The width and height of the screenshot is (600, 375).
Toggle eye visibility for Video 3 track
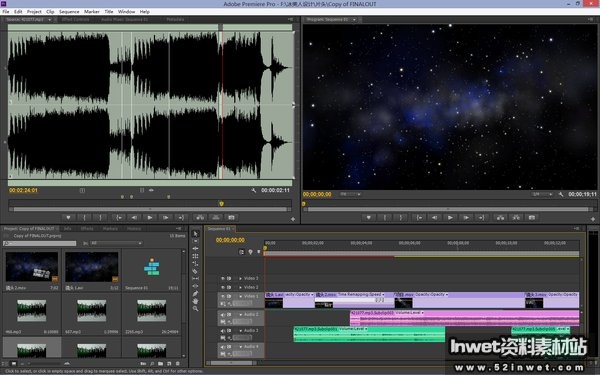(x=223, y=278)
